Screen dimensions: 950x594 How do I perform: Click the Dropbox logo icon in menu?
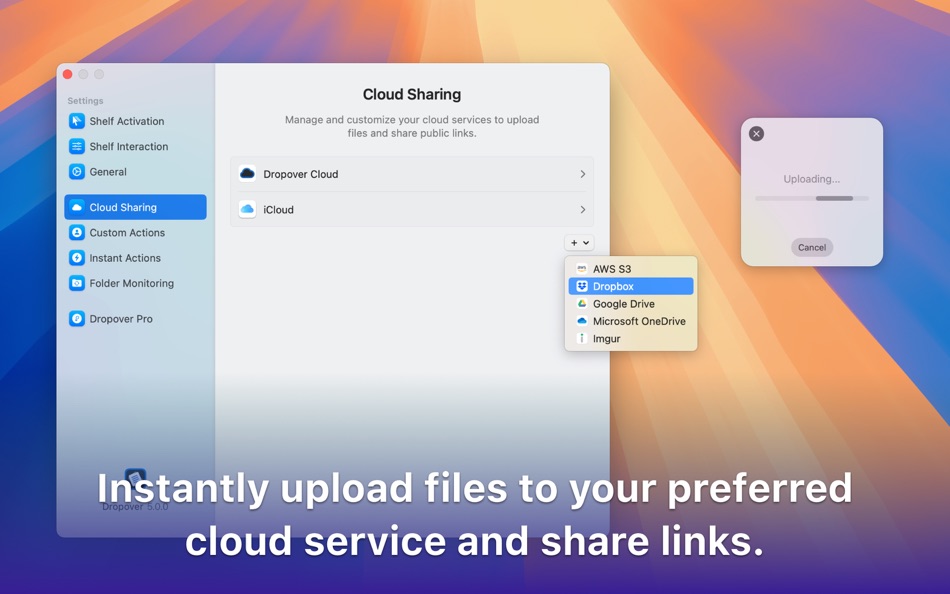[x=582, y=286]
